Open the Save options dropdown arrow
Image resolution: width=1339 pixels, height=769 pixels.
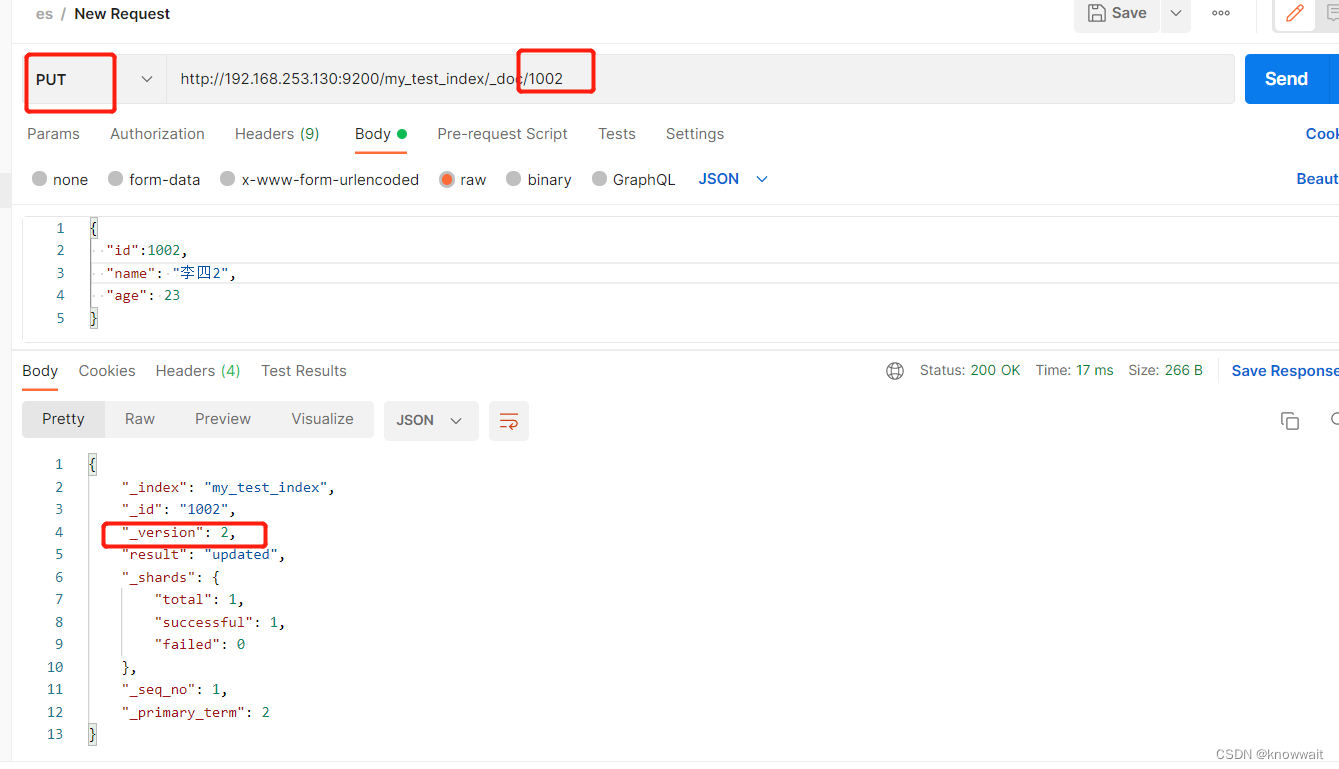click(x=1176, y=14)
